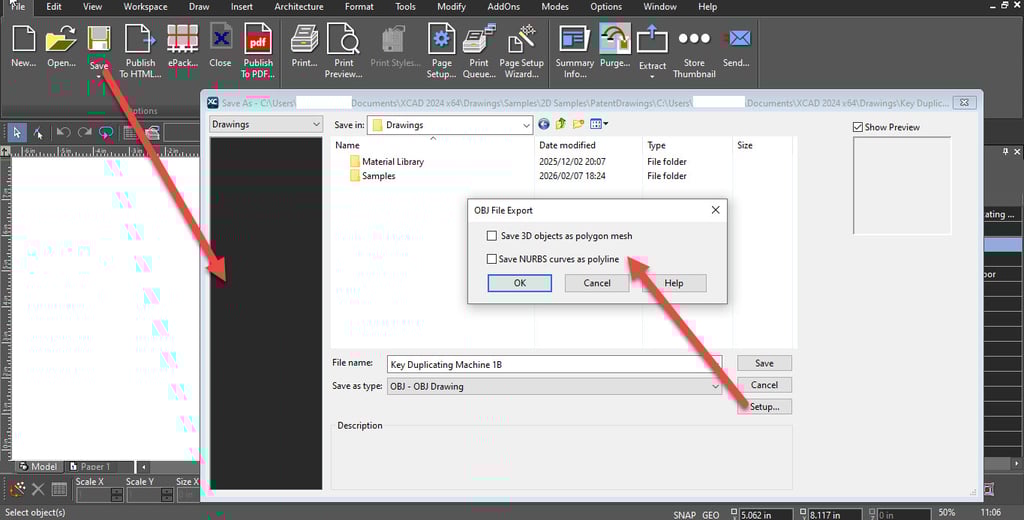1024x520 pixels.
Task: Check Save NURBS curves as polyline
Action: pyautogui.click(x=492, y=259)
